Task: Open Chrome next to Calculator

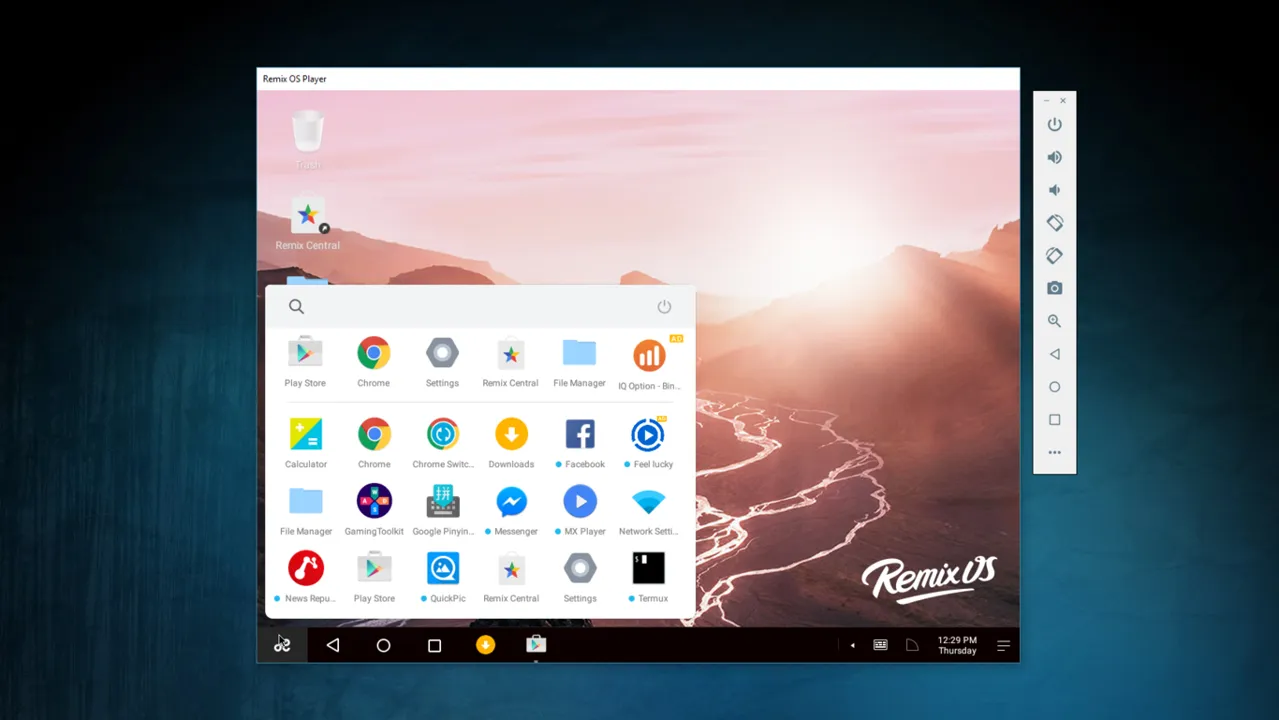Action: coord(374,434)
